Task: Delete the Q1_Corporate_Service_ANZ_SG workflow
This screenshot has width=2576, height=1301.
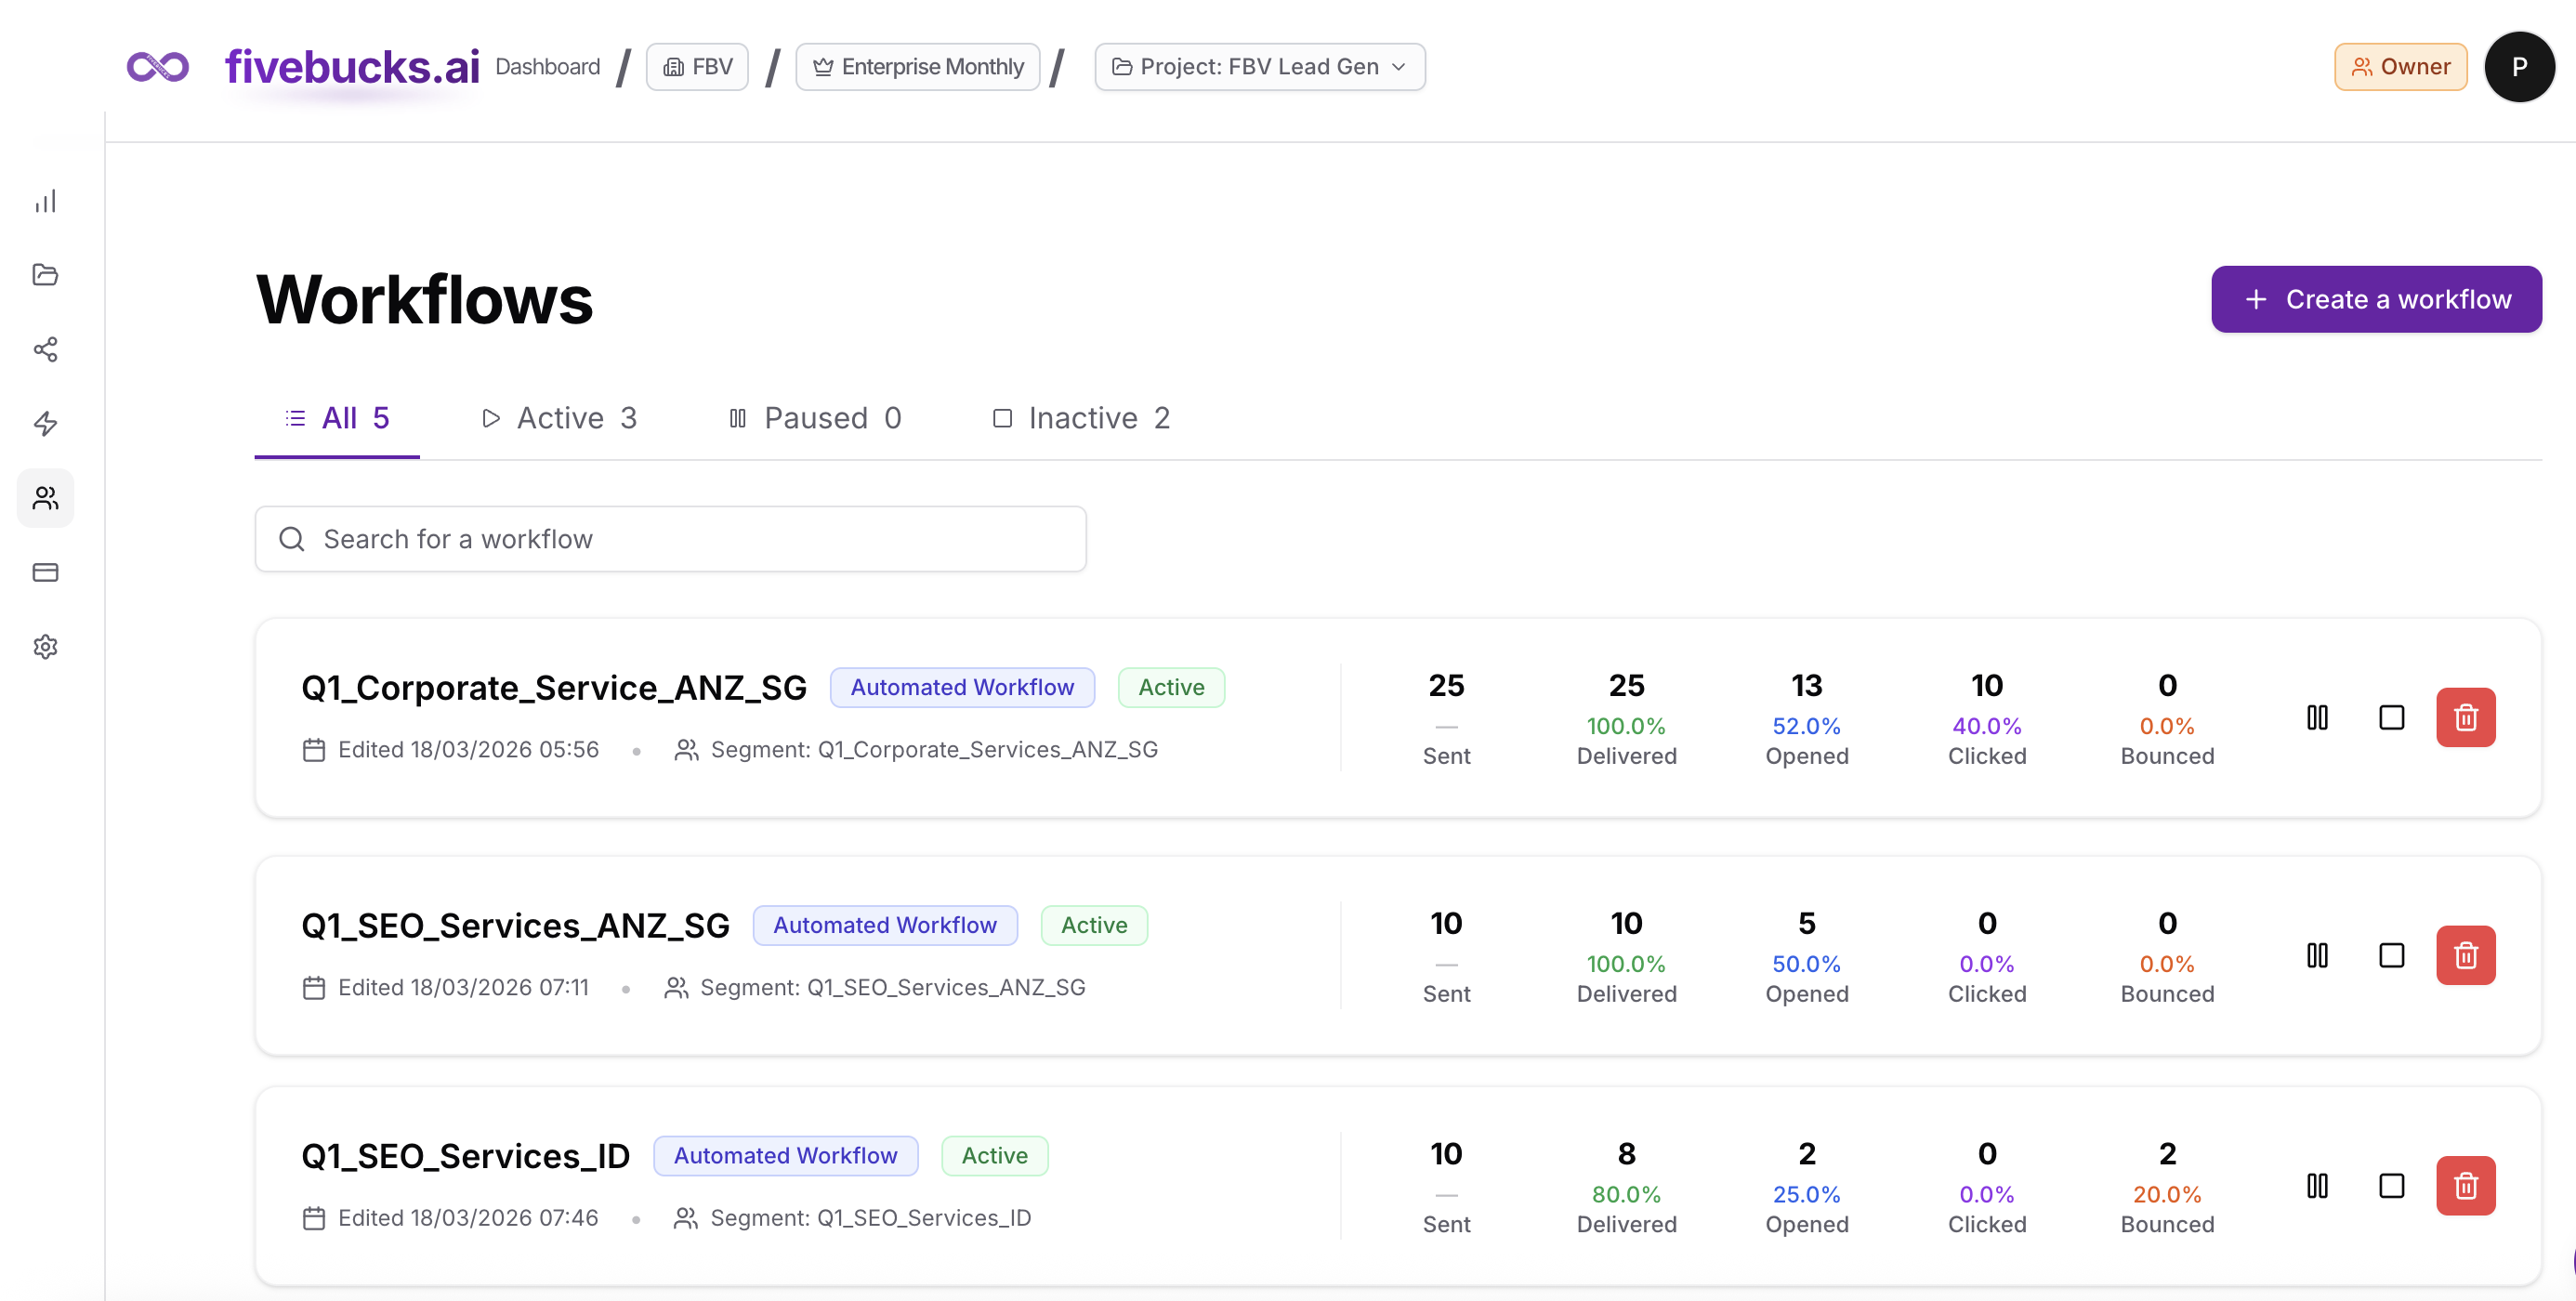Action: [x=2464, y=717]
